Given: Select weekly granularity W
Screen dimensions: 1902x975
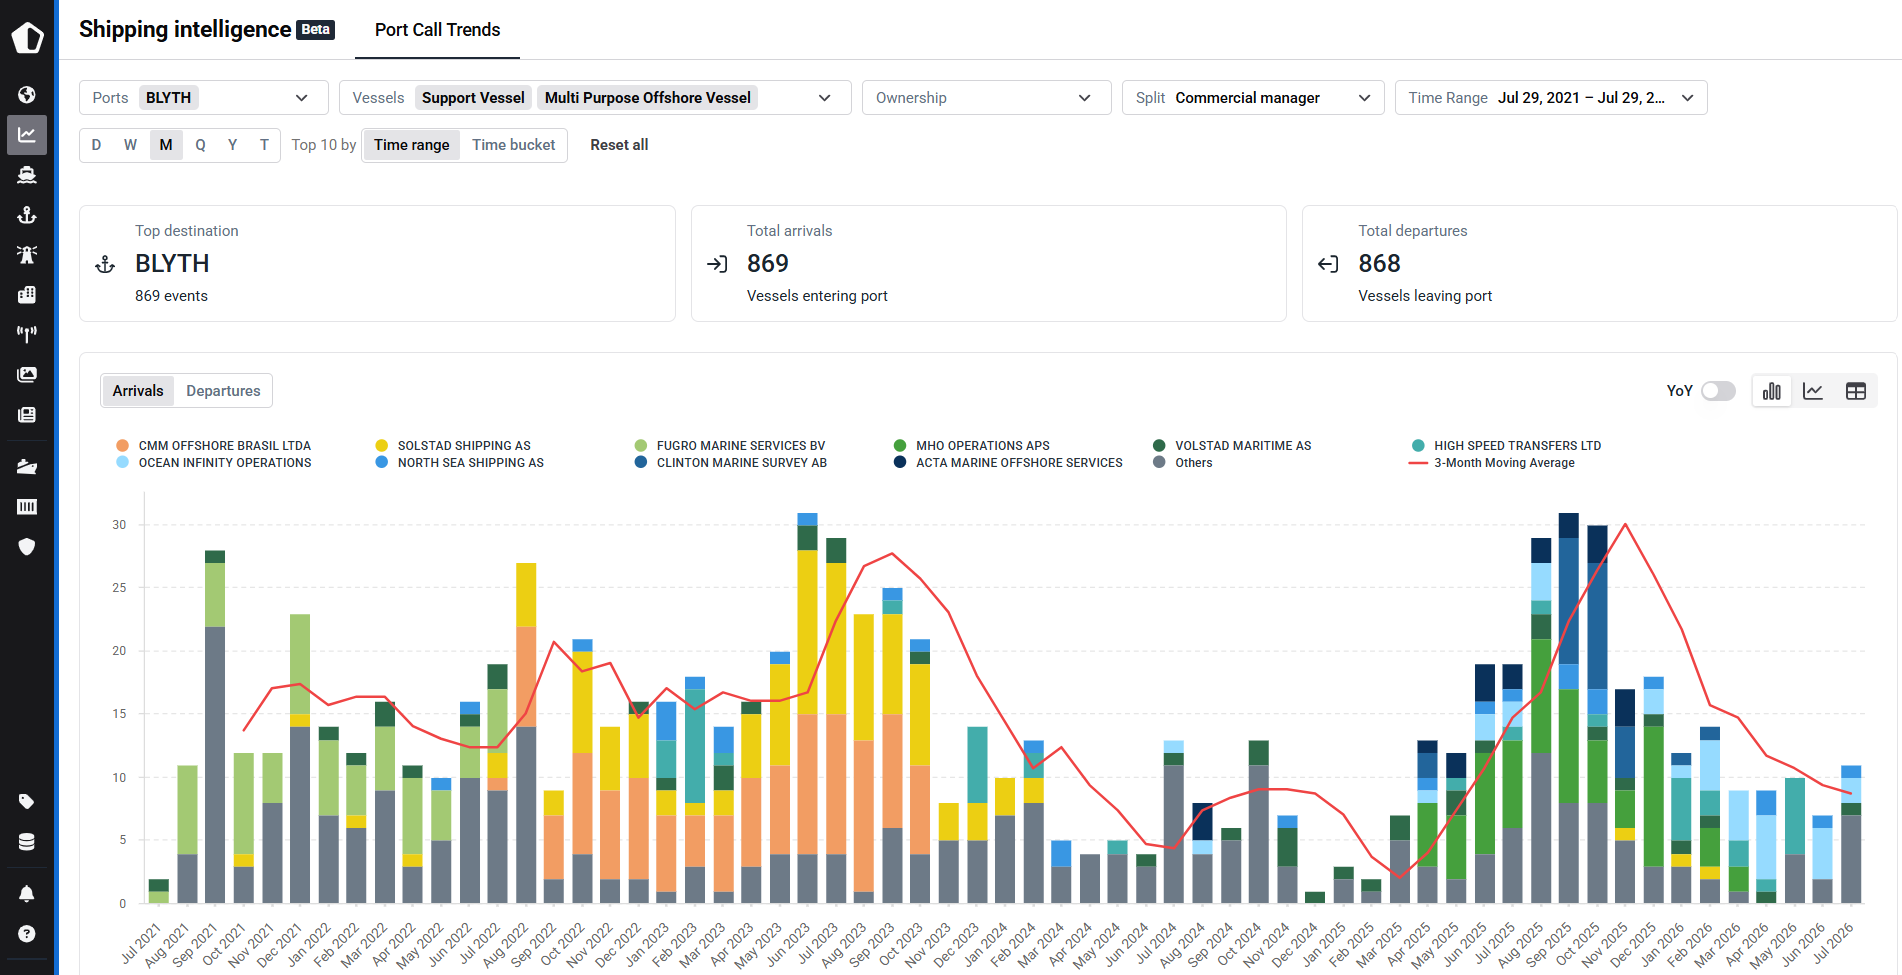Looking at the screenshot, I should 130,145.
